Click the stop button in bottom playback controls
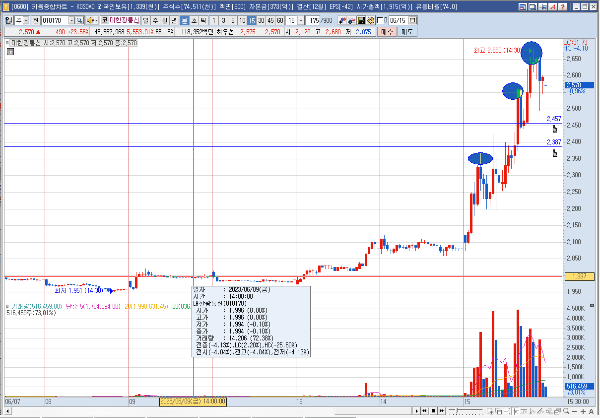600x418 pixels. [x=434, y=411]
